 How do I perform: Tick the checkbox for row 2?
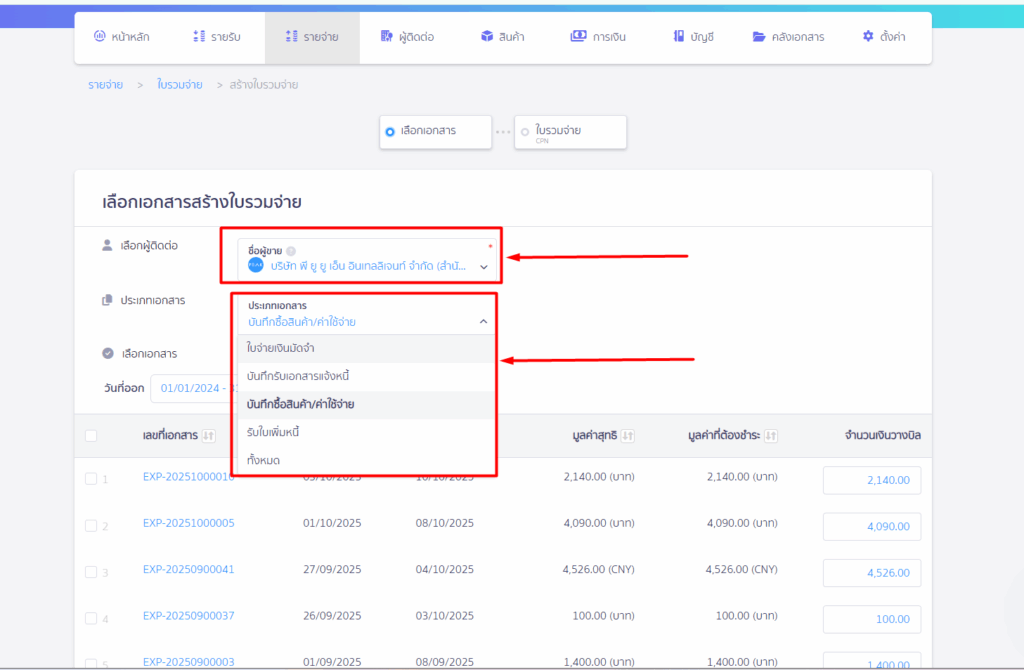91,525
